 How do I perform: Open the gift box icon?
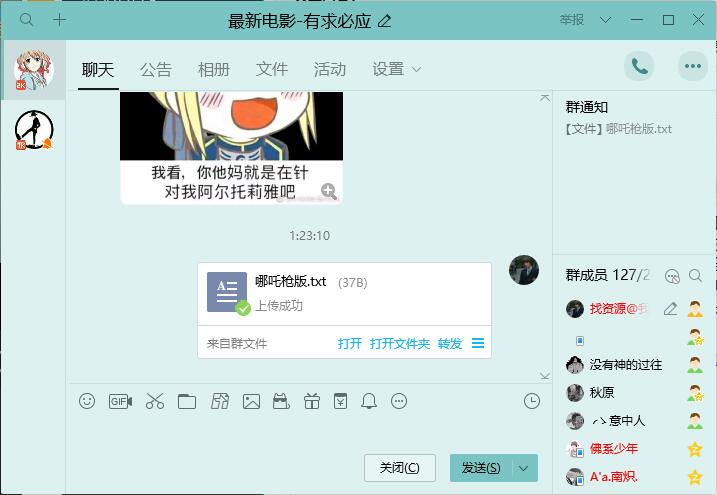click(312, 401)
